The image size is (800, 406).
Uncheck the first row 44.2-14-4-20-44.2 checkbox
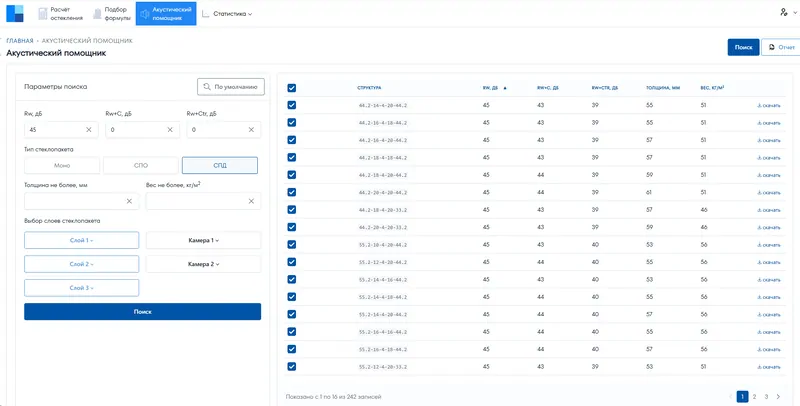pos(292,105)
